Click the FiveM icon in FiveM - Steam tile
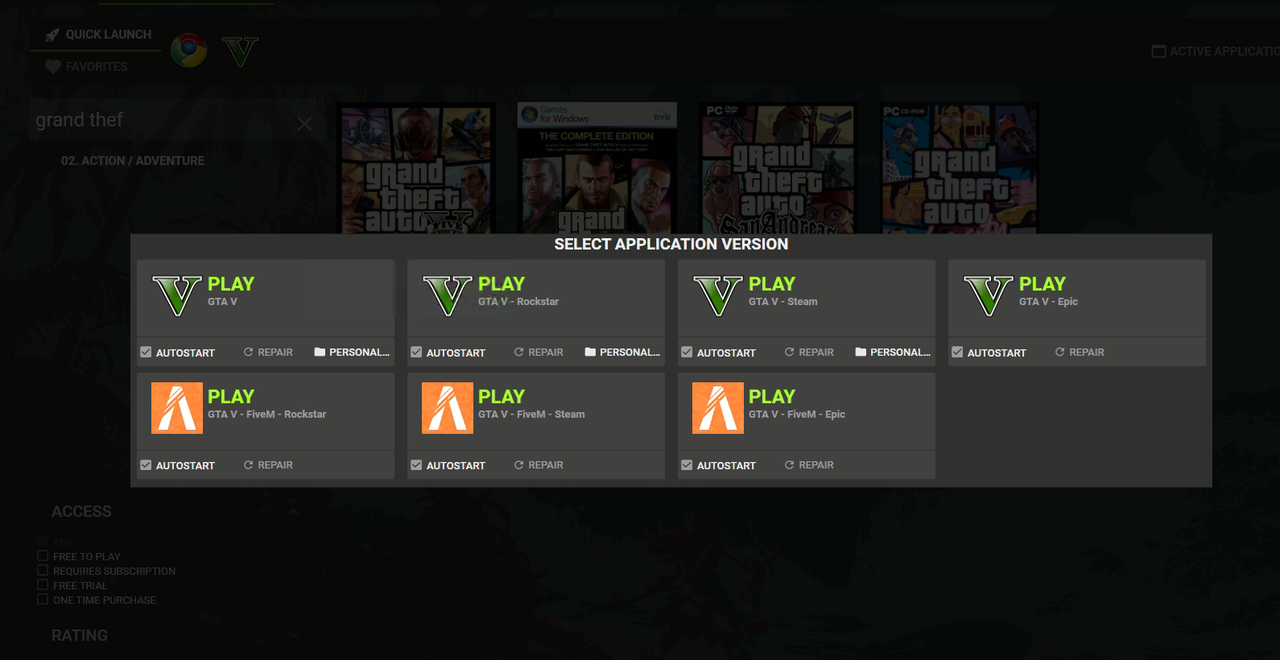1280x660 pixels. click(x=447, y=408)
